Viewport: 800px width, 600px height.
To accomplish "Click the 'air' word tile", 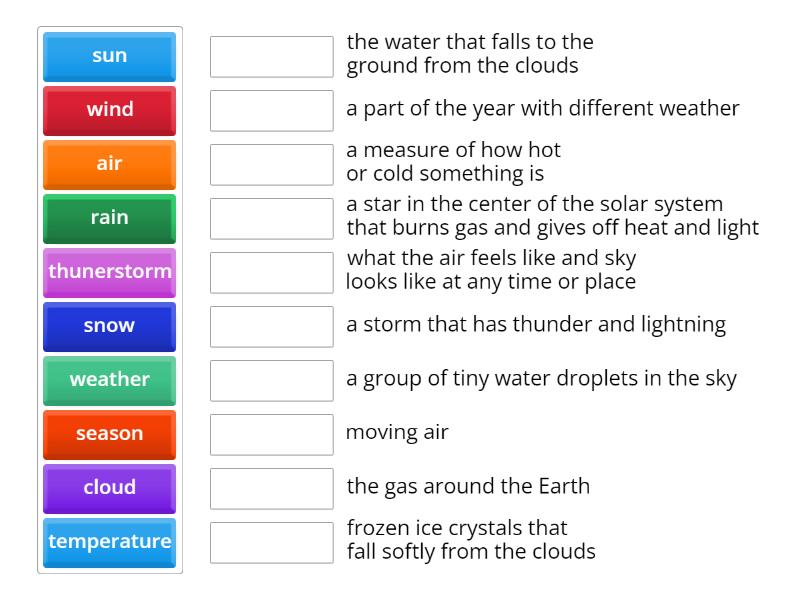I will point(108,164).
